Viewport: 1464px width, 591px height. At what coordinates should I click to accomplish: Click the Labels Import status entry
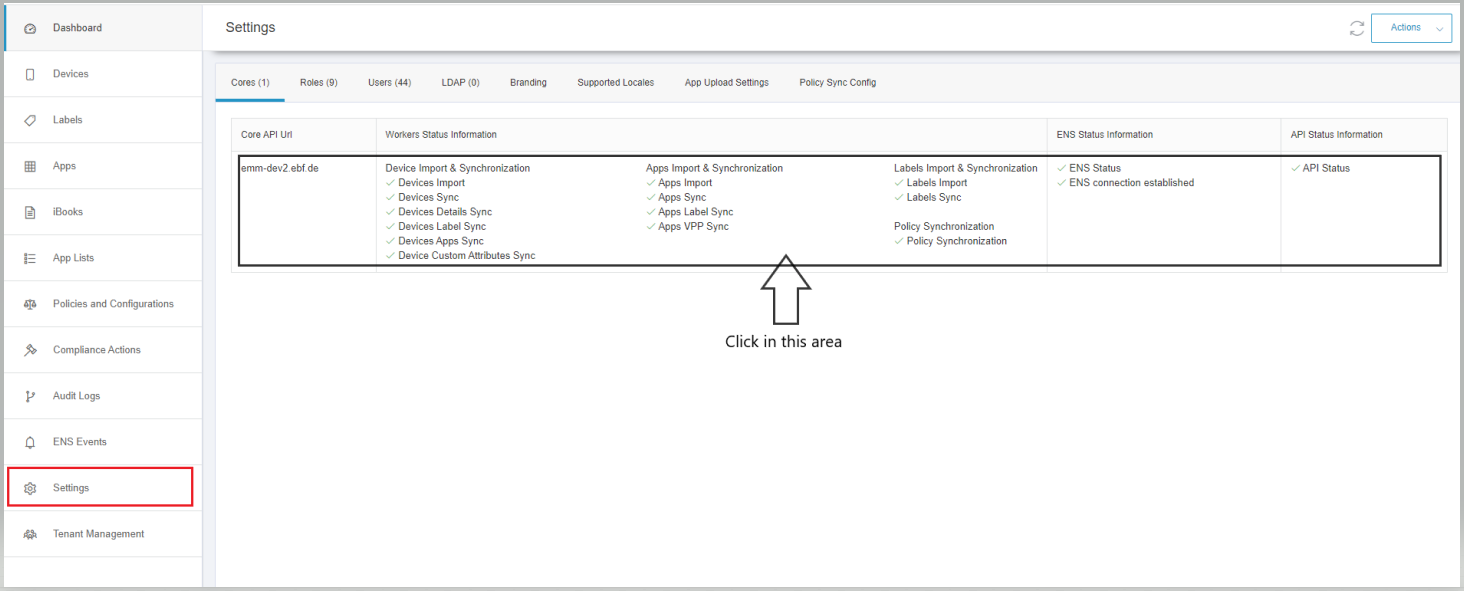click(x=931, y=183)
